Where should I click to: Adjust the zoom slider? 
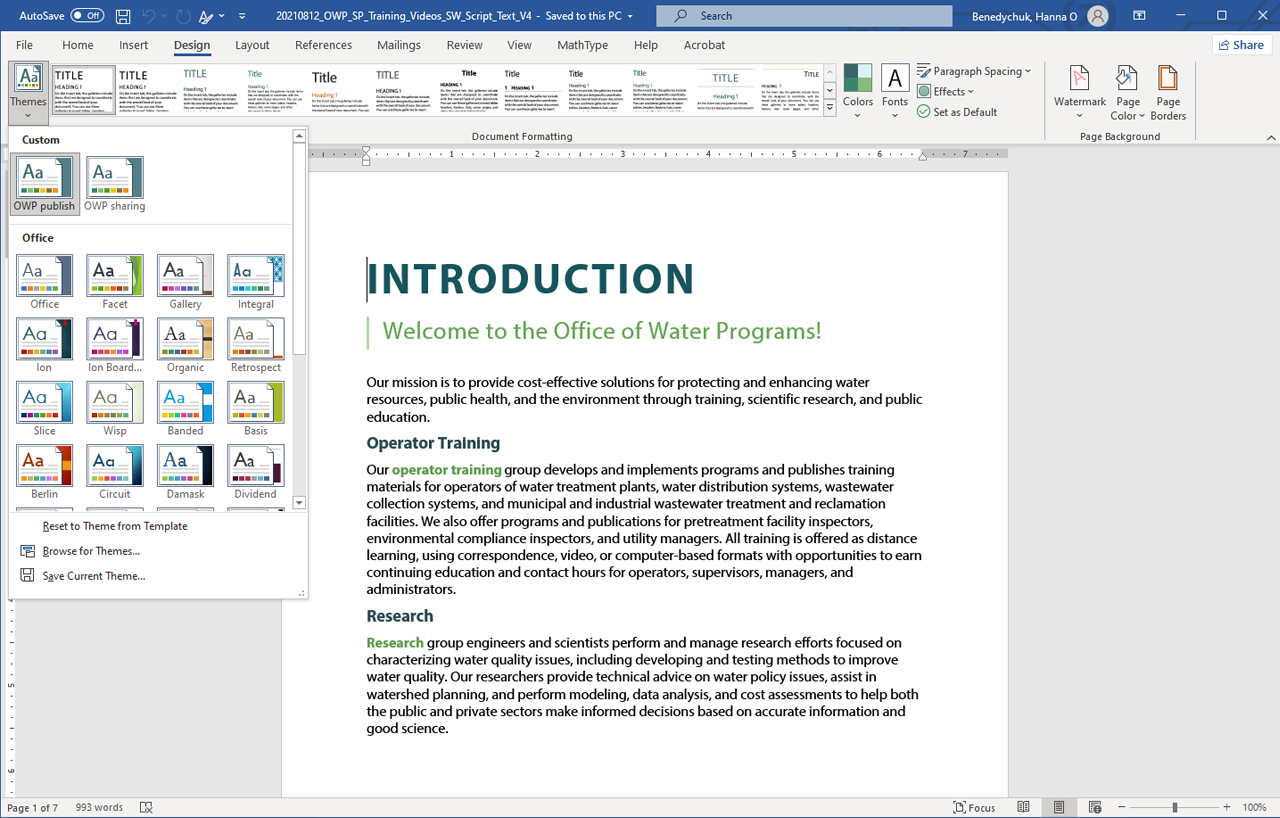(1175, 807)
